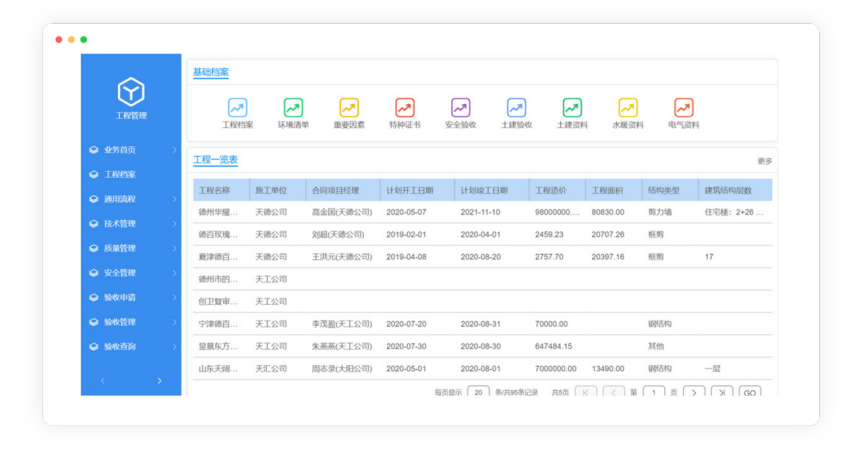Open the yellow 重要因素 icon
This screenshot has height=452, width=863.
pos(349,108)
